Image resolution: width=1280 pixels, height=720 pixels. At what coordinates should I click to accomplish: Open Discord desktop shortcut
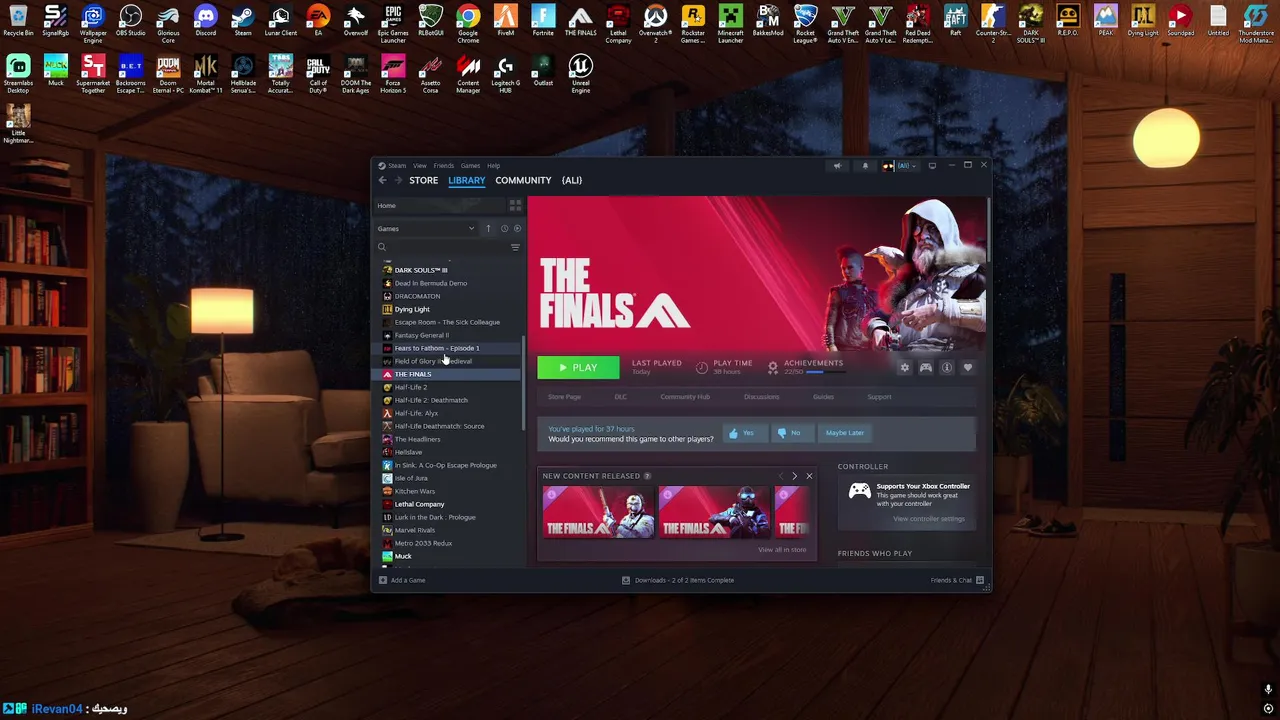pyautogui.click(x=205, y=21)
